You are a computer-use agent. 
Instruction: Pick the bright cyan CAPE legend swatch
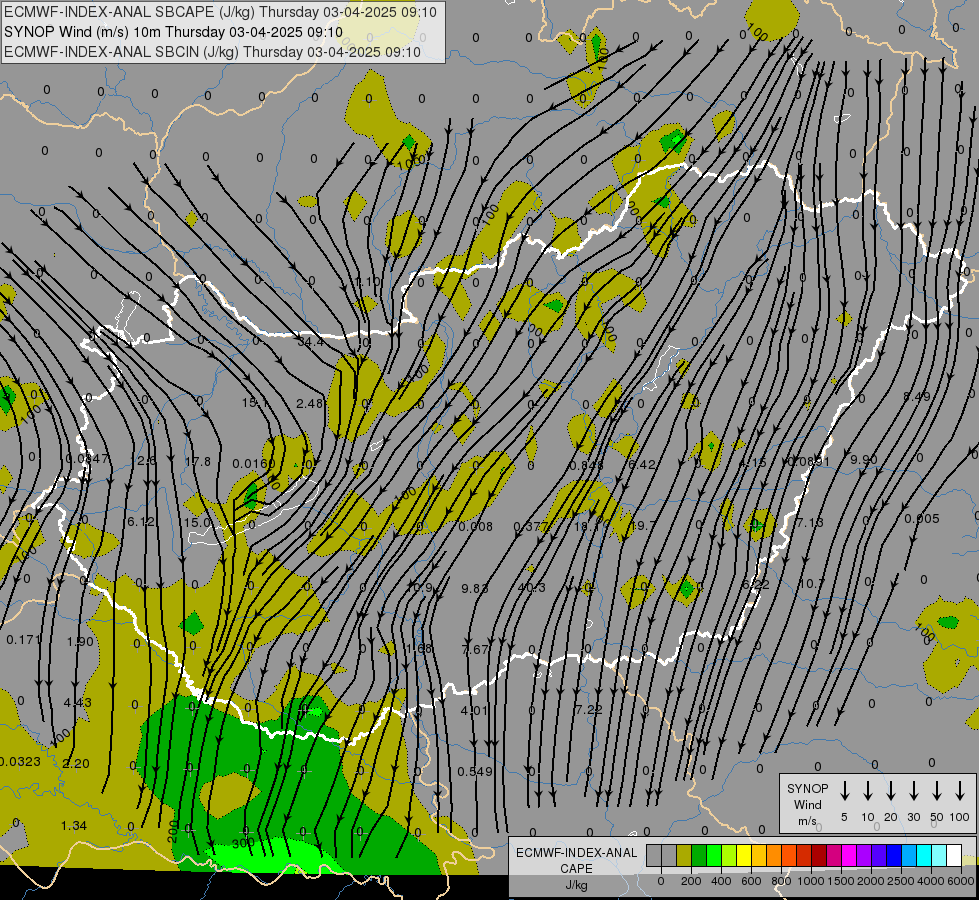coord(923,855)
